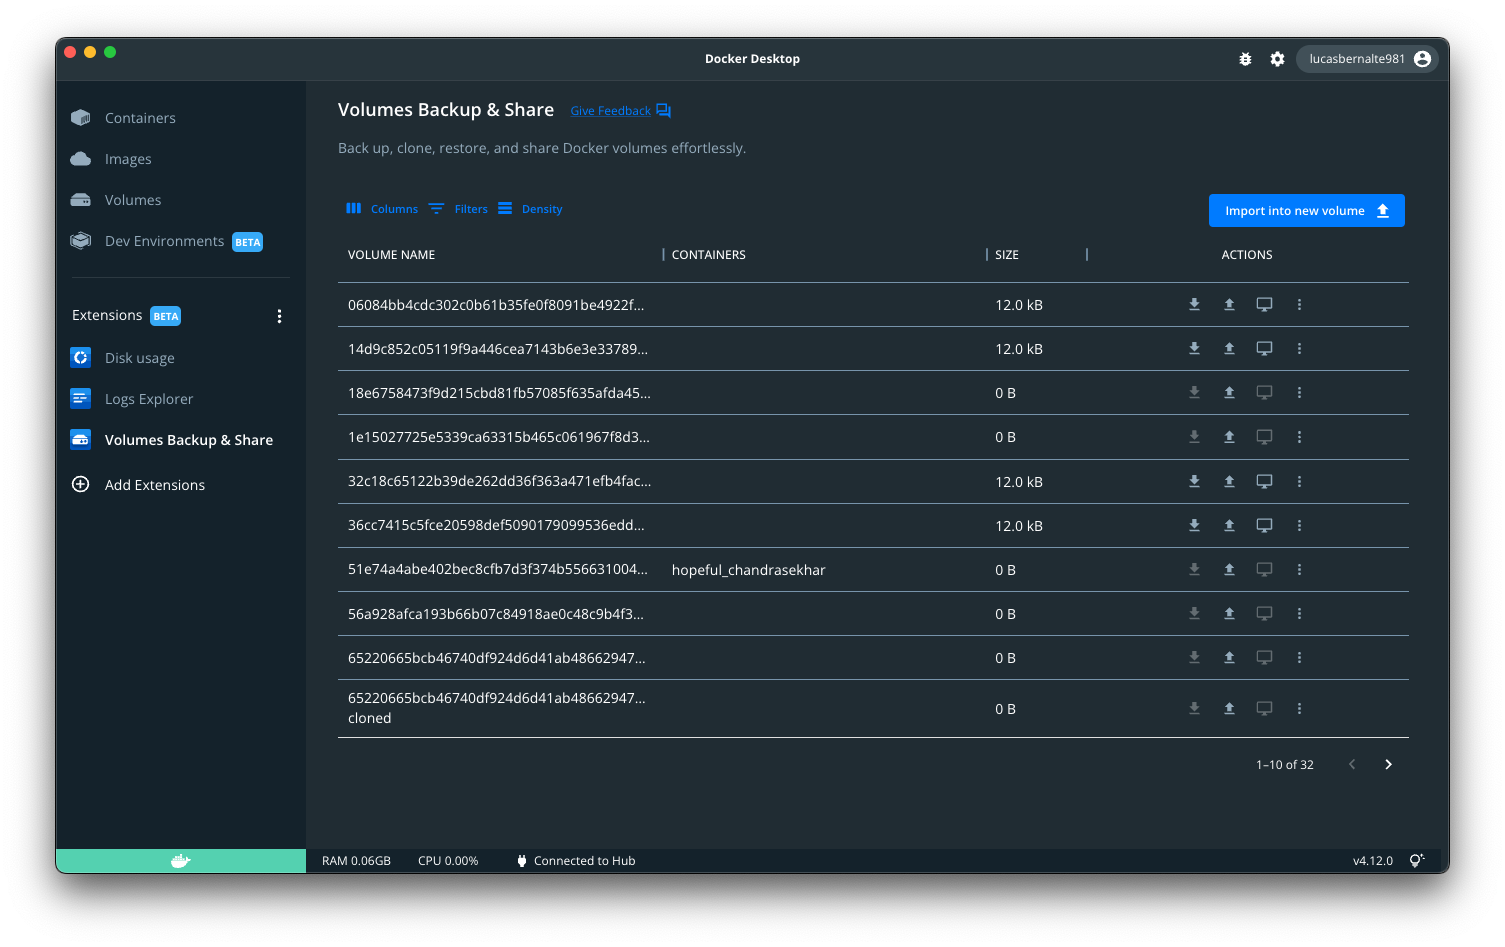Click upload-arrow icon for volume 14d9c852c051
The image size is (1505, 947).
(x=1229, y=349)
